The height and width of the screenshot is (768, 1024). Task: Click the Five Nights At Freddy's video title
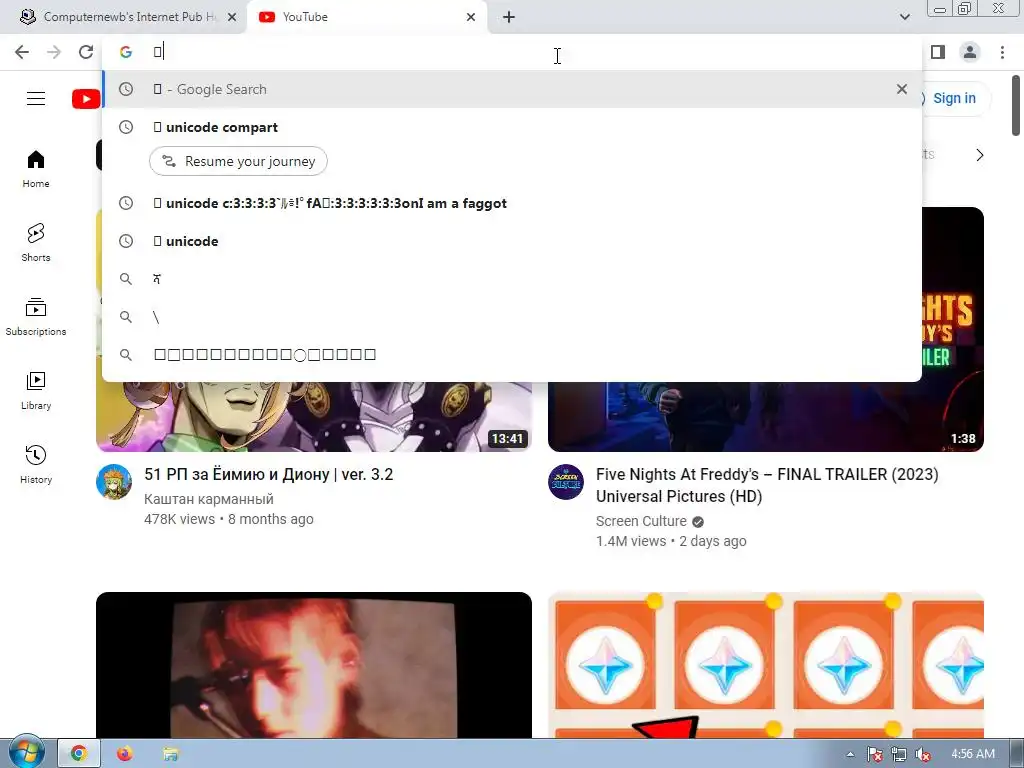[x=767, y=485]
